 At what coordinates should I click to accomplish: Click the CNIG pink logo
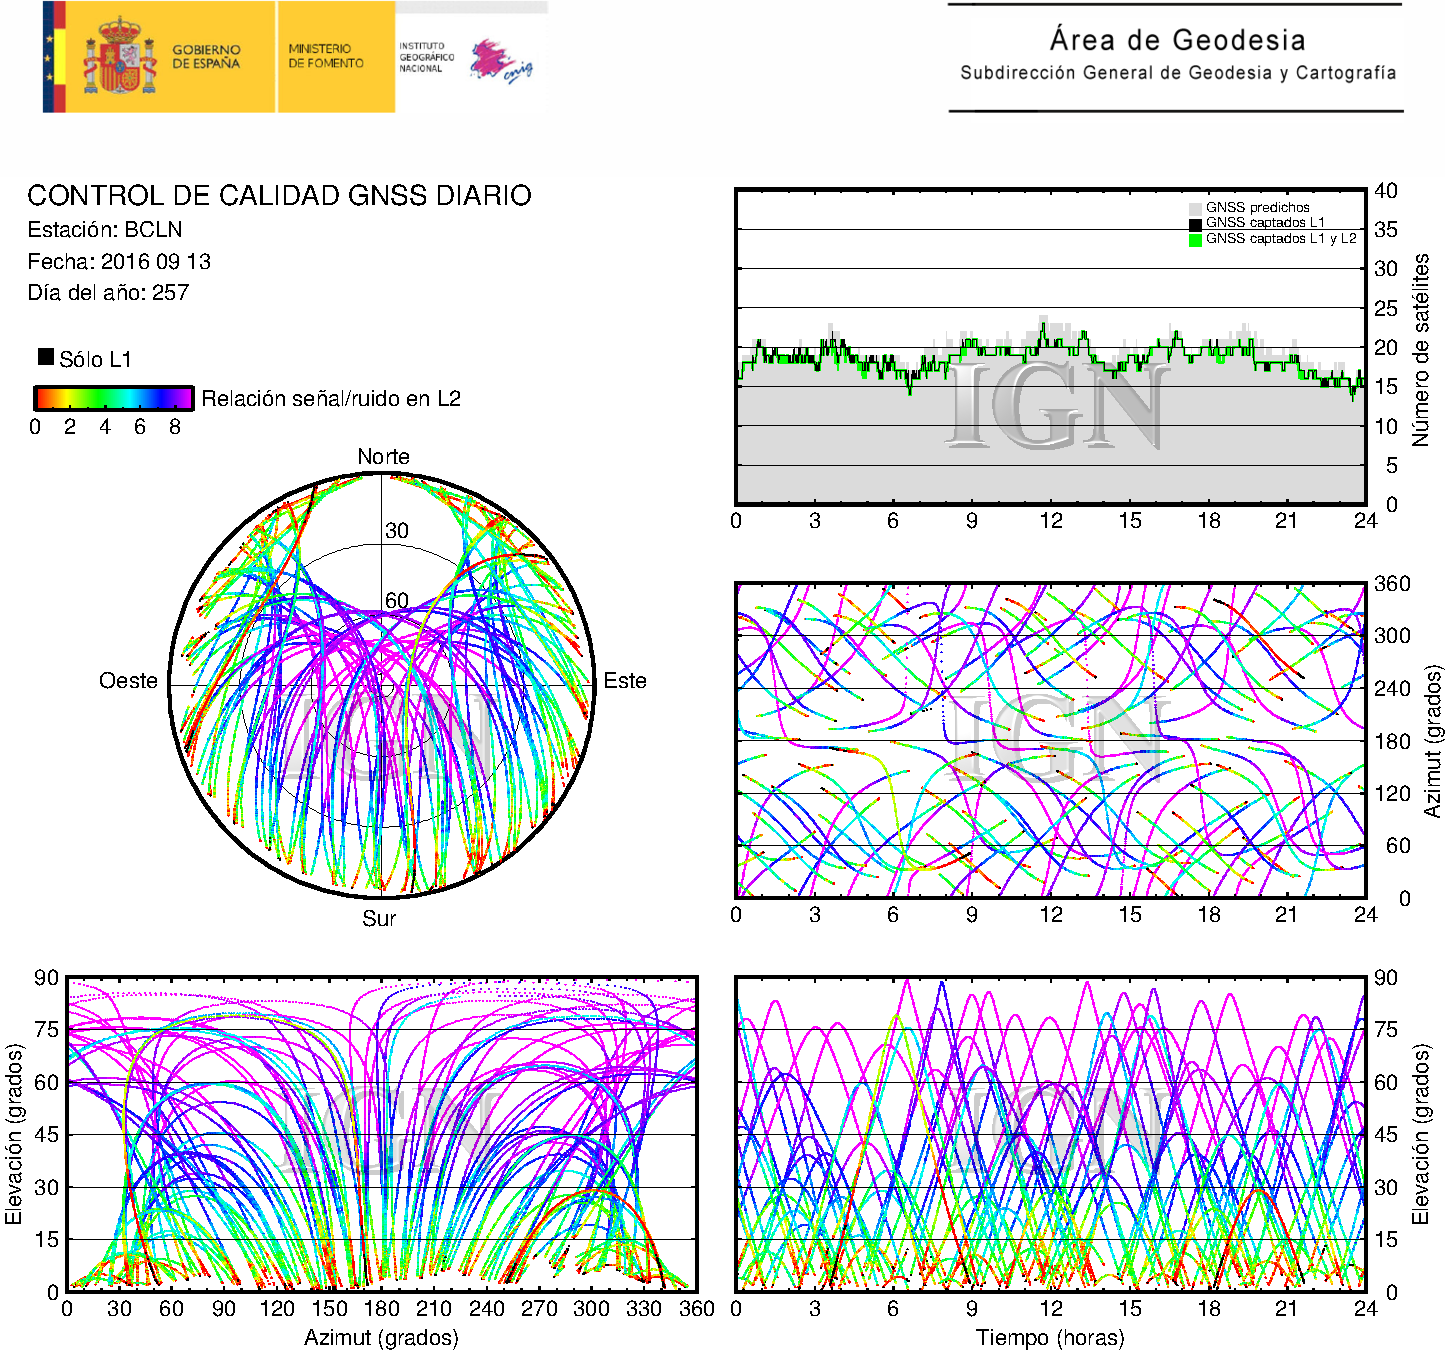[500, 61]
